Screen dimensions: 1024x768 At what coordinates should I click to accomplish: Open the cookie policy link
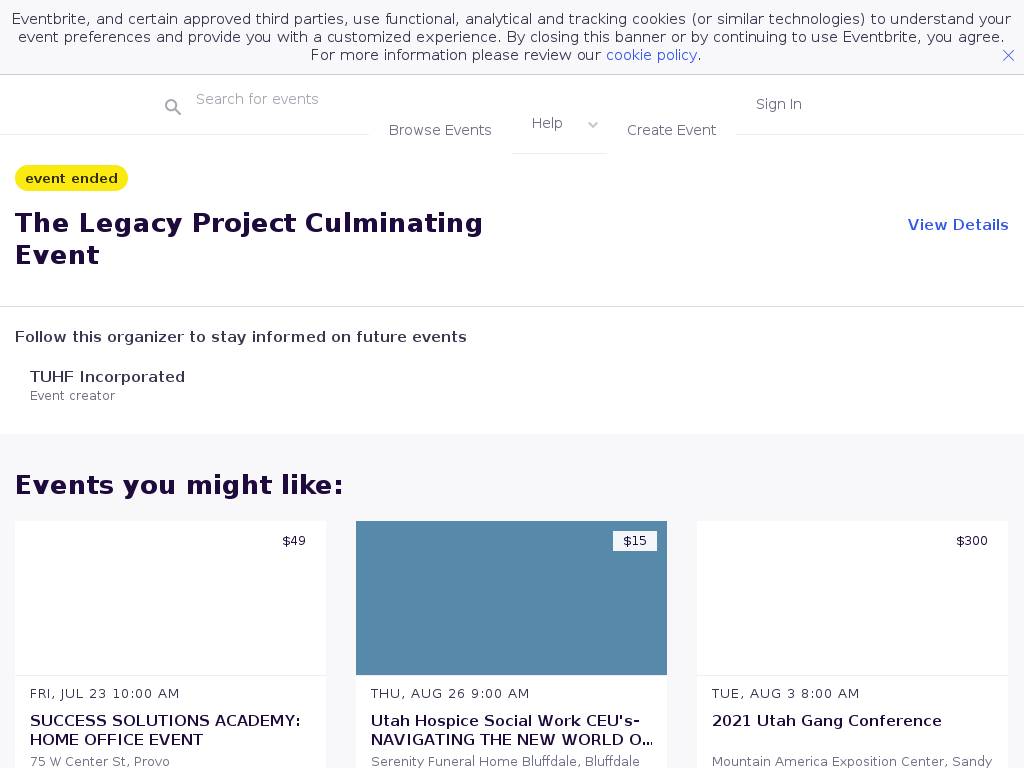pyautogui.click(x=651, y=55)
